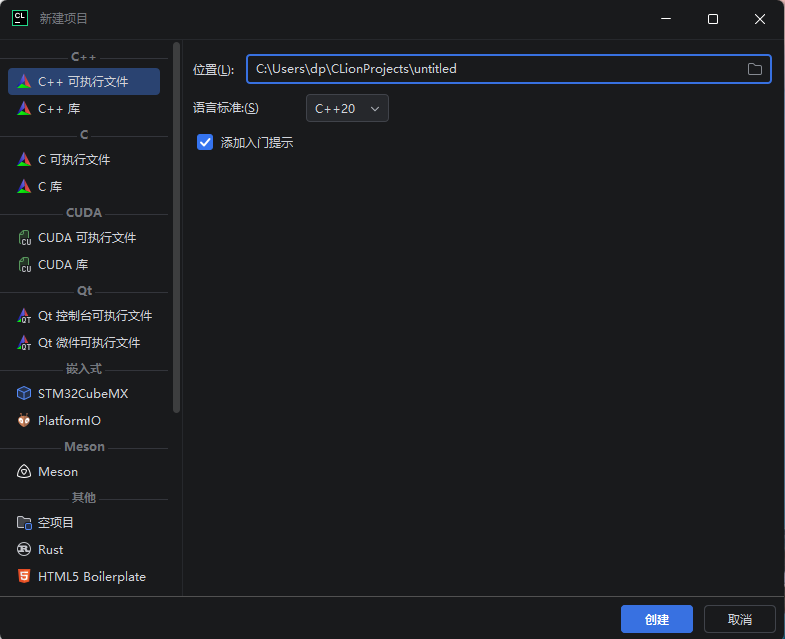Click the '语言标准:(S)' label
785x639 pixels.
click(226, 108)
